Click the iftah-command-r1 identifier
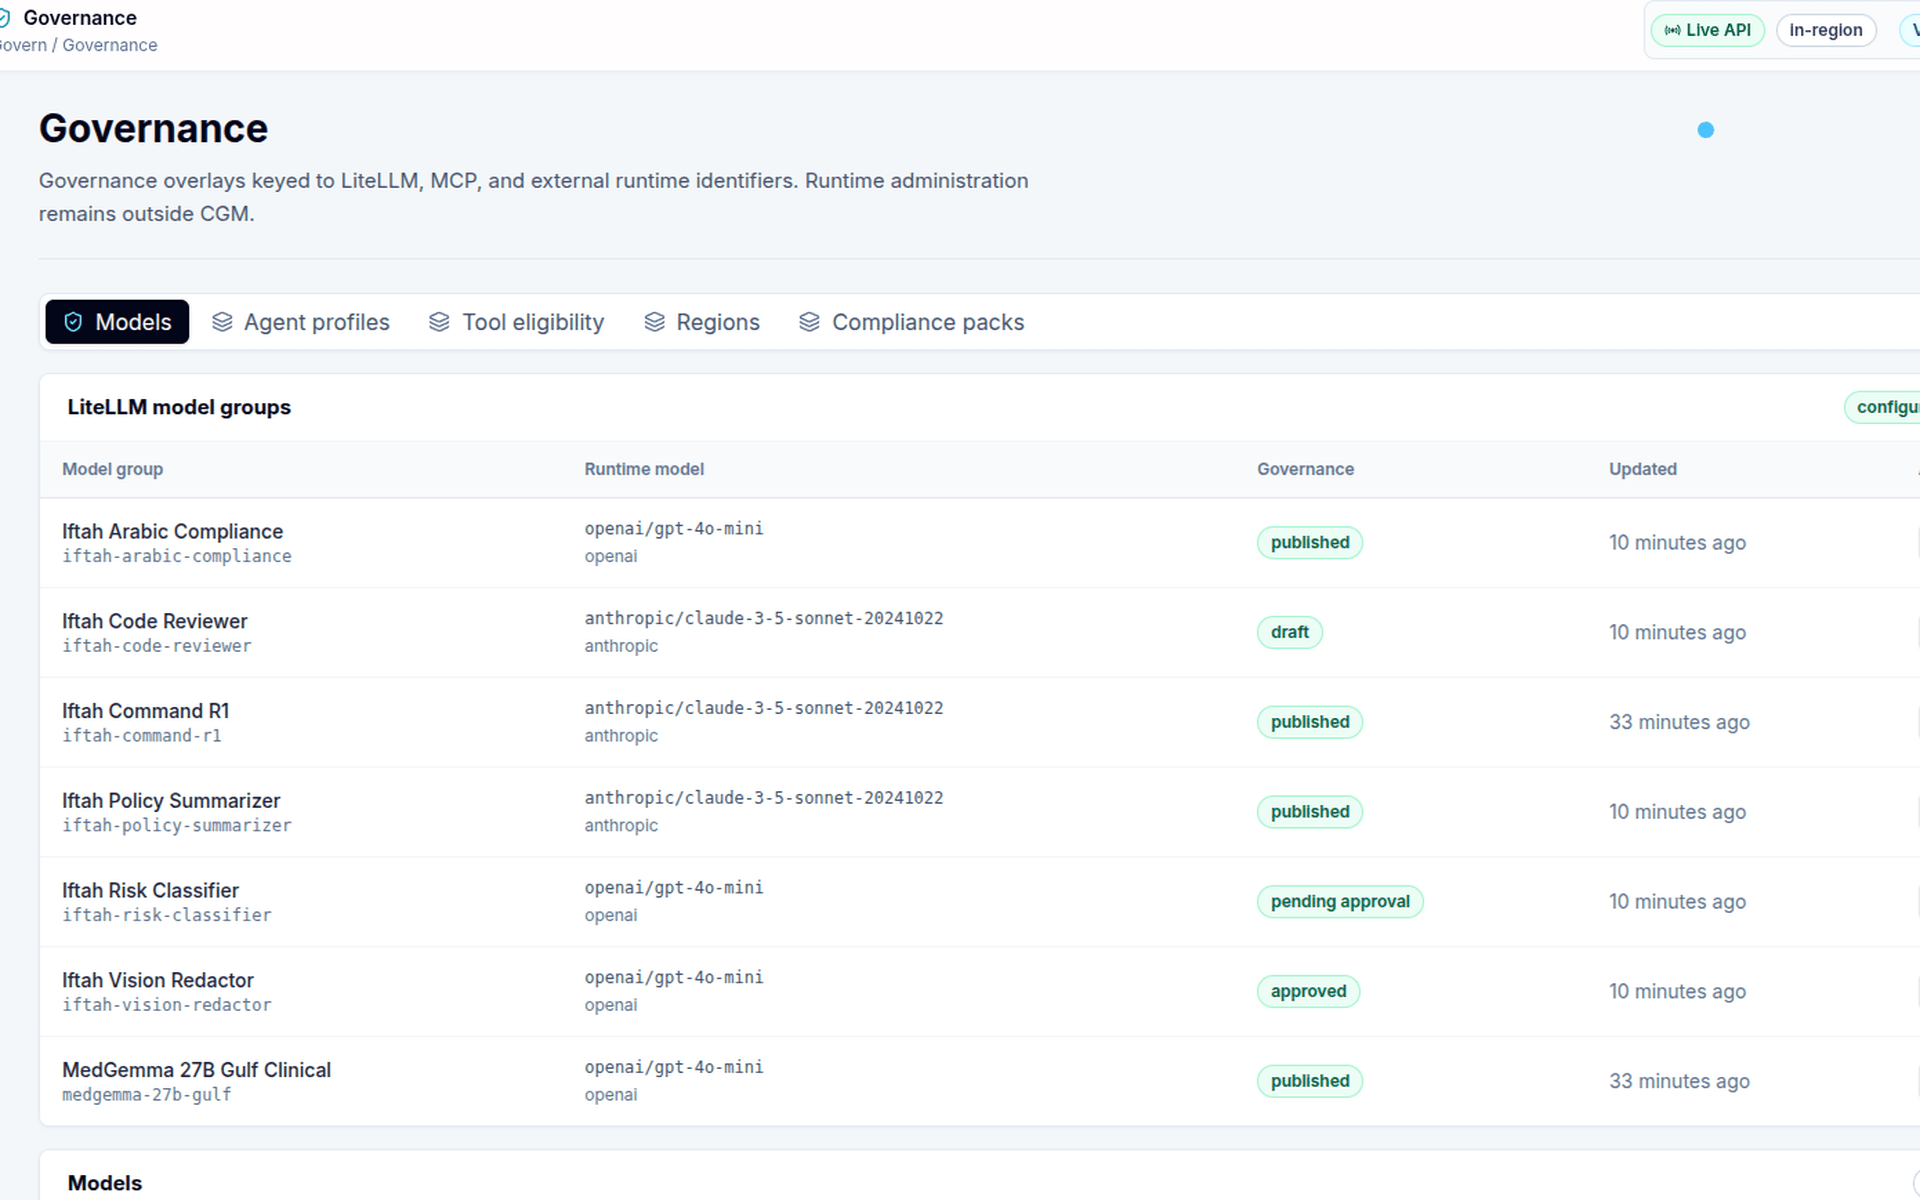1920x1200 pixels. pos(142,736)
